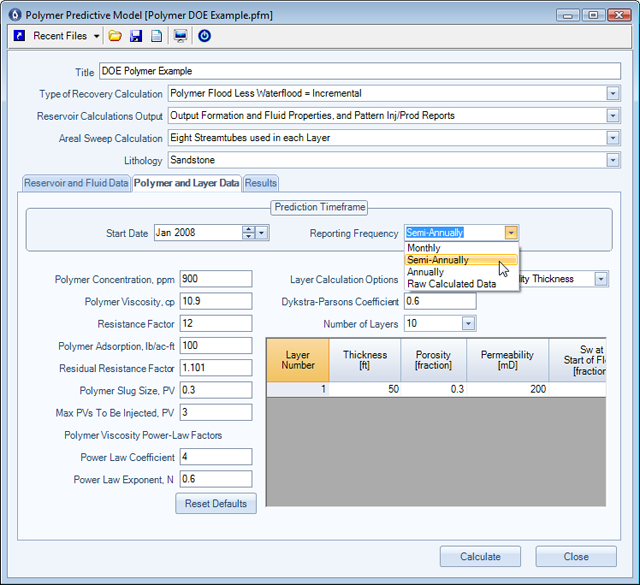
Task: Switch to the Results tab
Action: click(261, 183)
